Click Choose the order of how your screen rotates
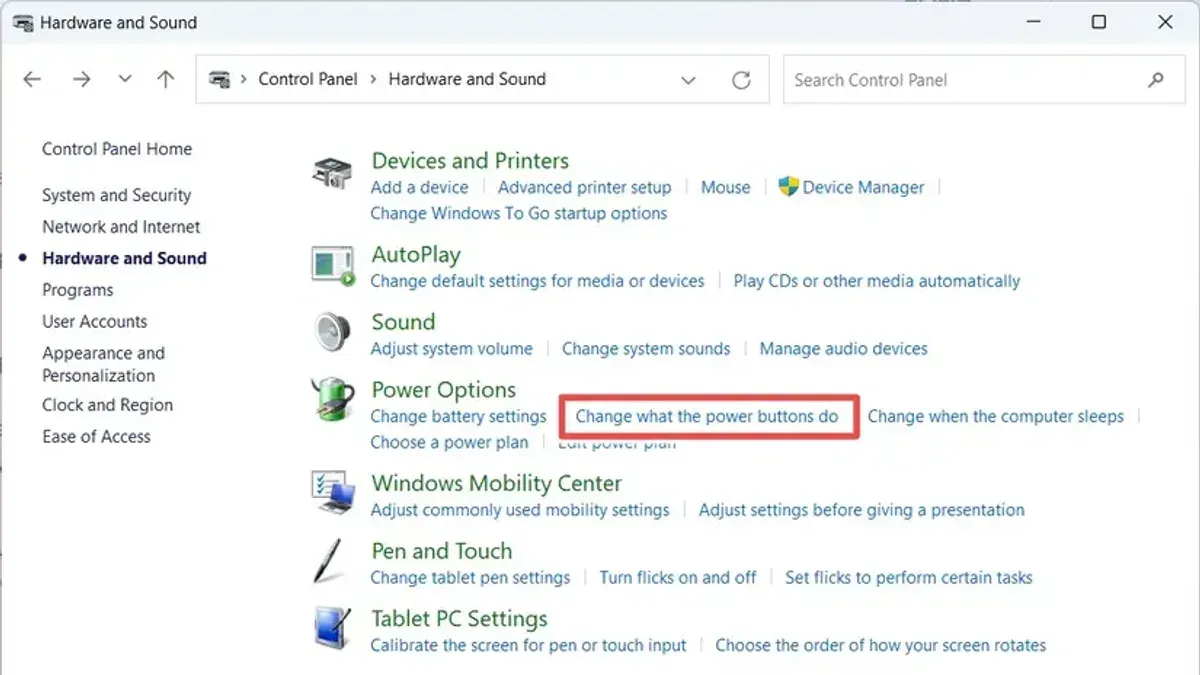Image resolution: width=1200 pixels, height=675 pixels. (x=881, y=645)
